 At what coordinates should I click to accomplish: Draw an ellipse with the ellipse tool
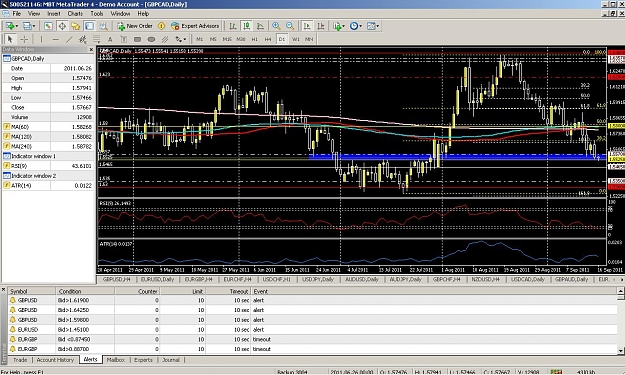click(x=151, y=39)
